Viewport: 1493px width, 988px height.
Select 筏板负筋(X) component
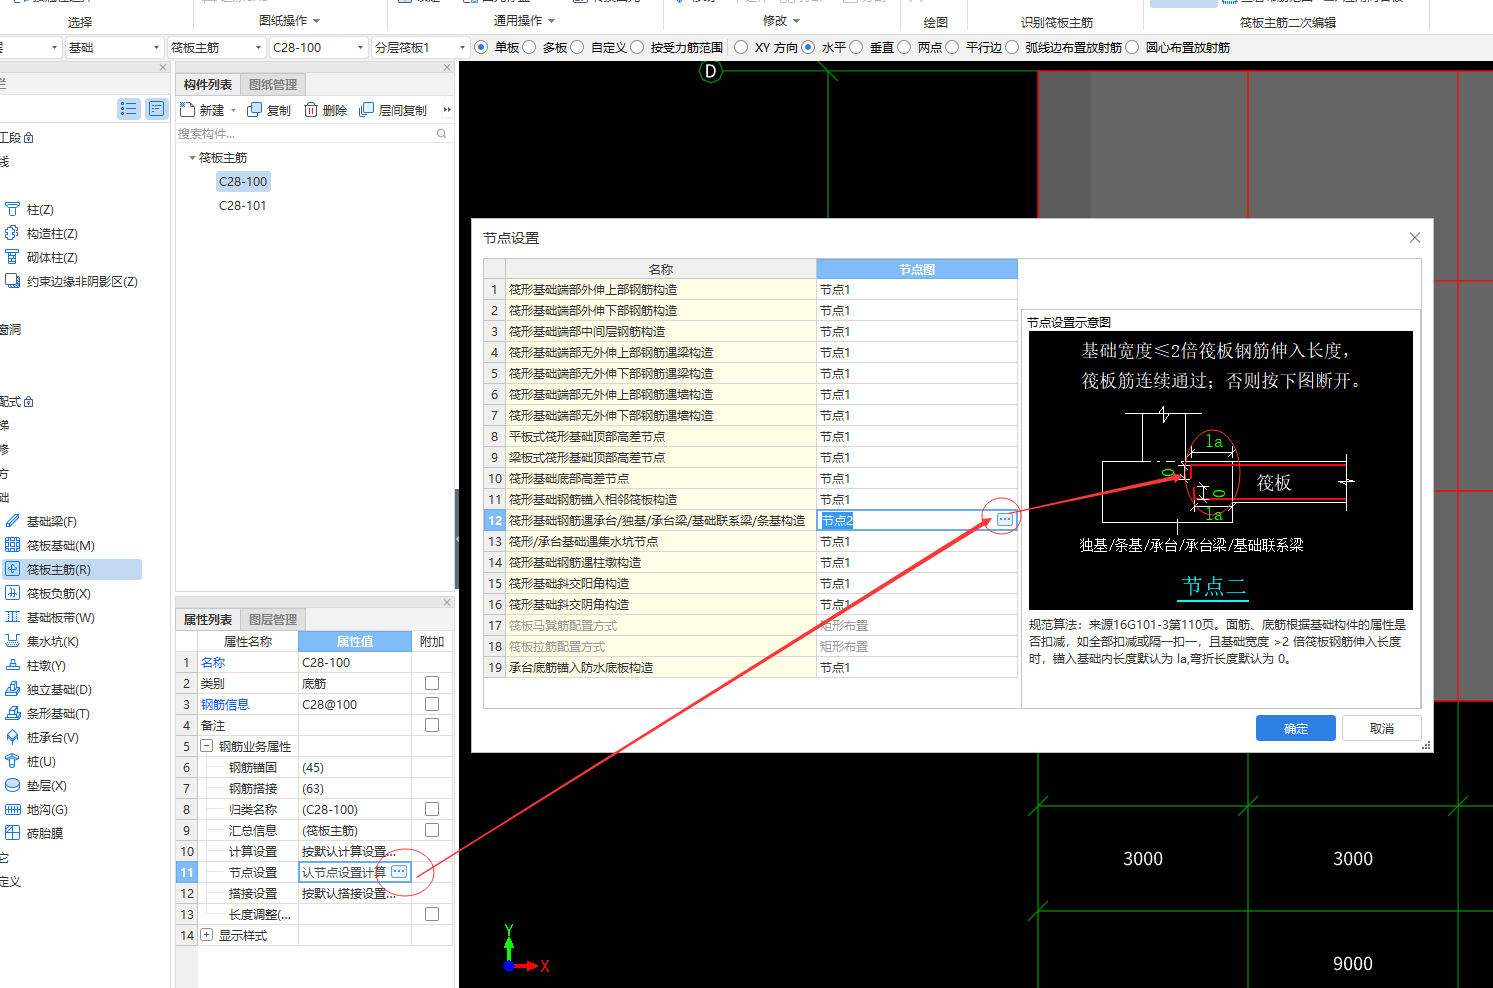58,593
